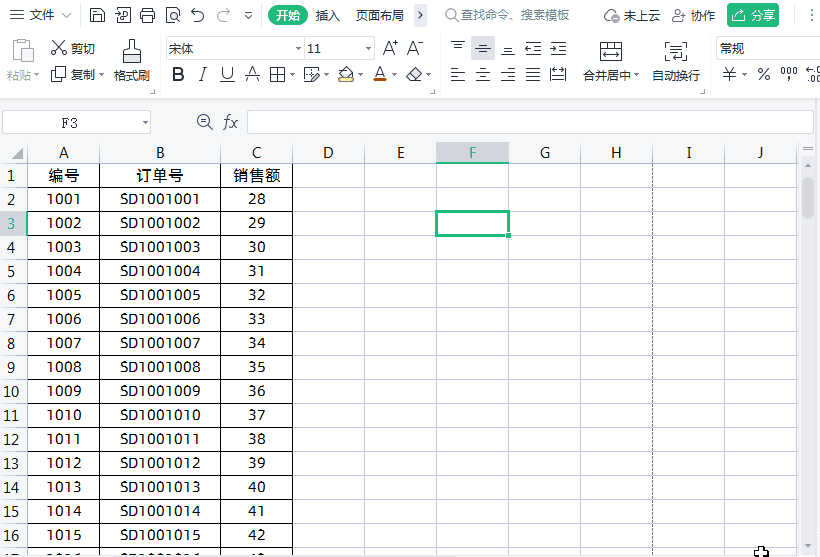The width and height of the screenshot is (820, 557).
Task: Increase indent icon
Action: (x=558, y=49)
